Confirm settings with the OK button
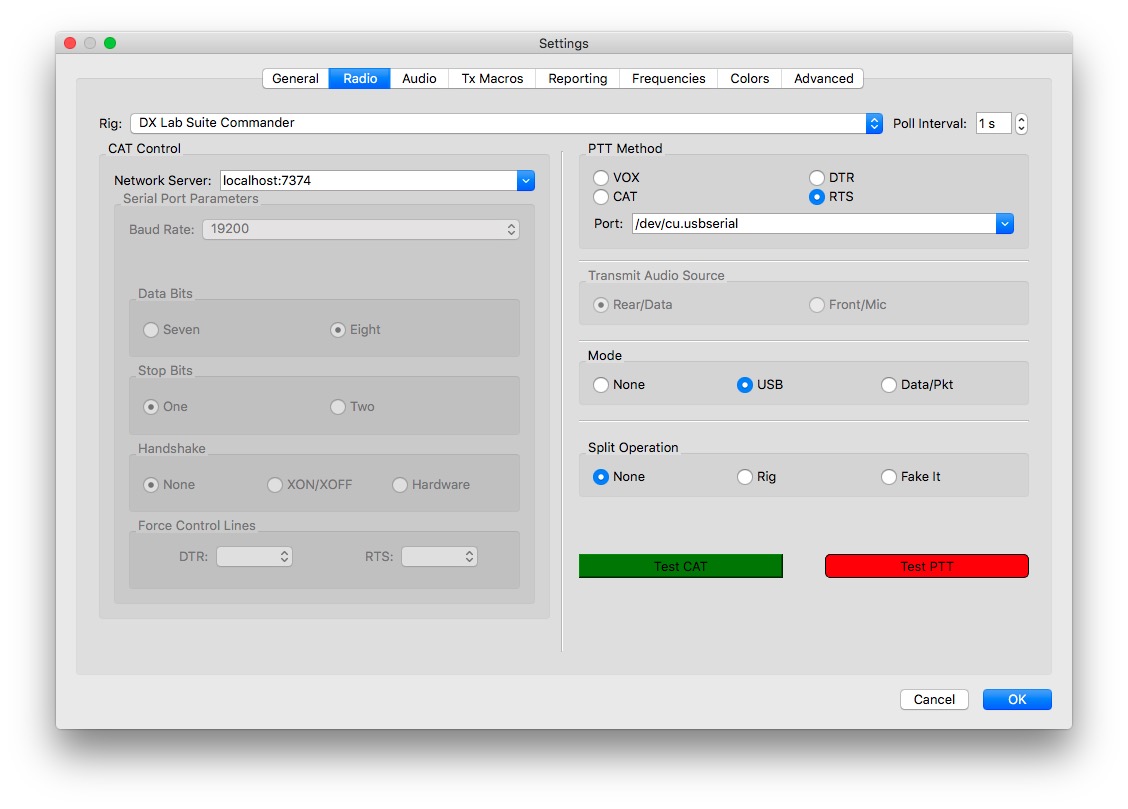1128x809 pixels. click(1016, 700)
